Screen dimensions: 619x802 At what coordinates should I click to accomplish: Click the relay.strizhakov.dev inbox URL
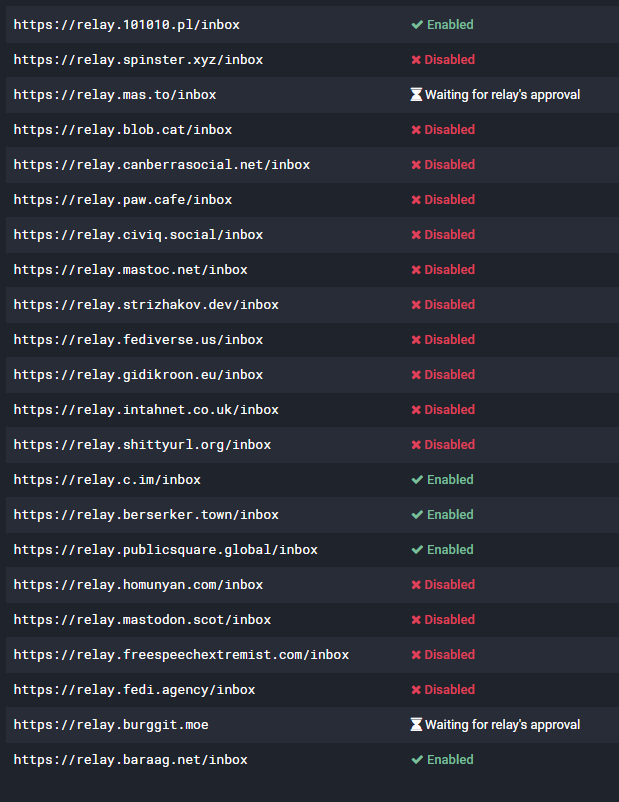point(146,305)
